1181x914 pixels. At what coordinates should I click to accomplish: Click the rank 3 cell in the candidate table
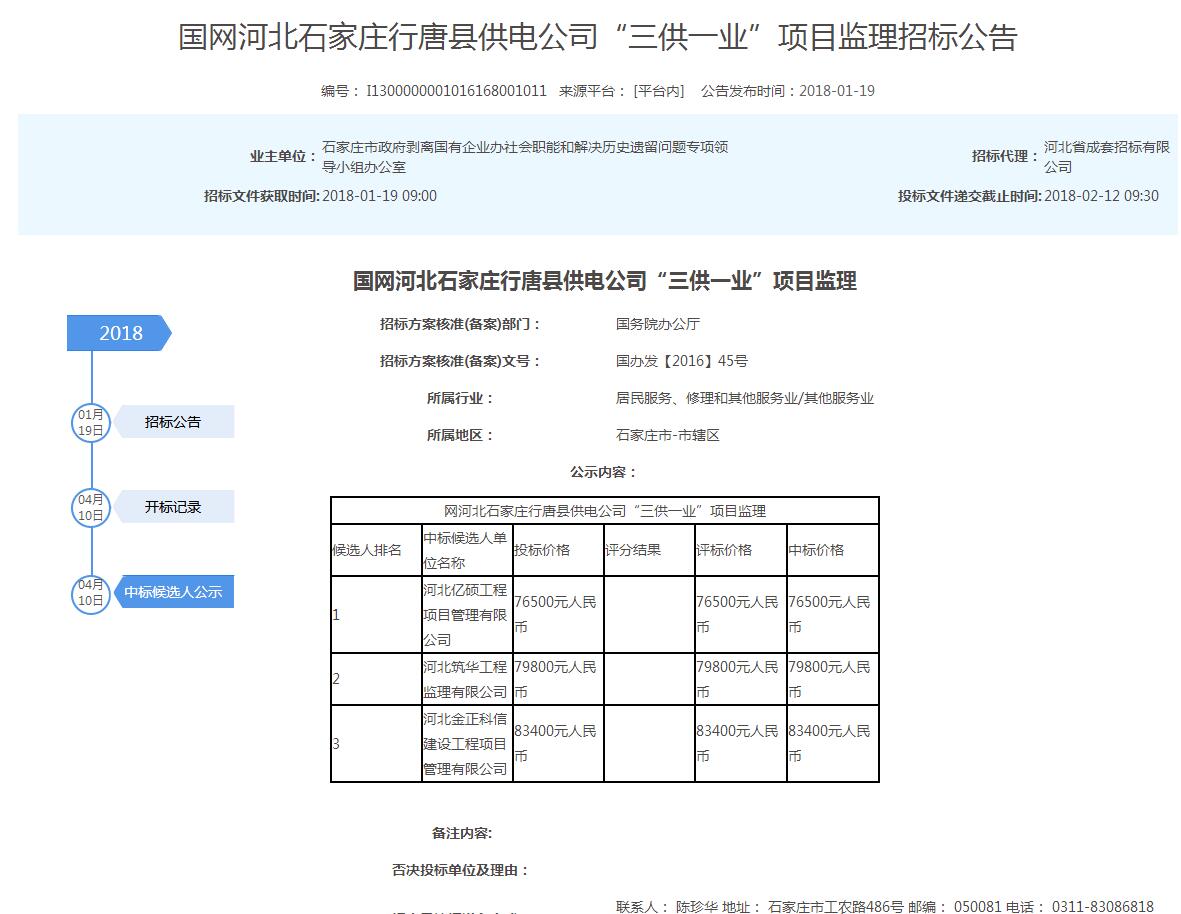[377, 744]
